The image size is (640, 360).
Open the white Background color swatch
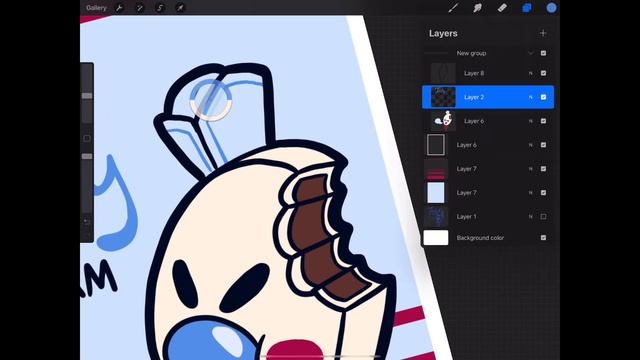(436, 238)
